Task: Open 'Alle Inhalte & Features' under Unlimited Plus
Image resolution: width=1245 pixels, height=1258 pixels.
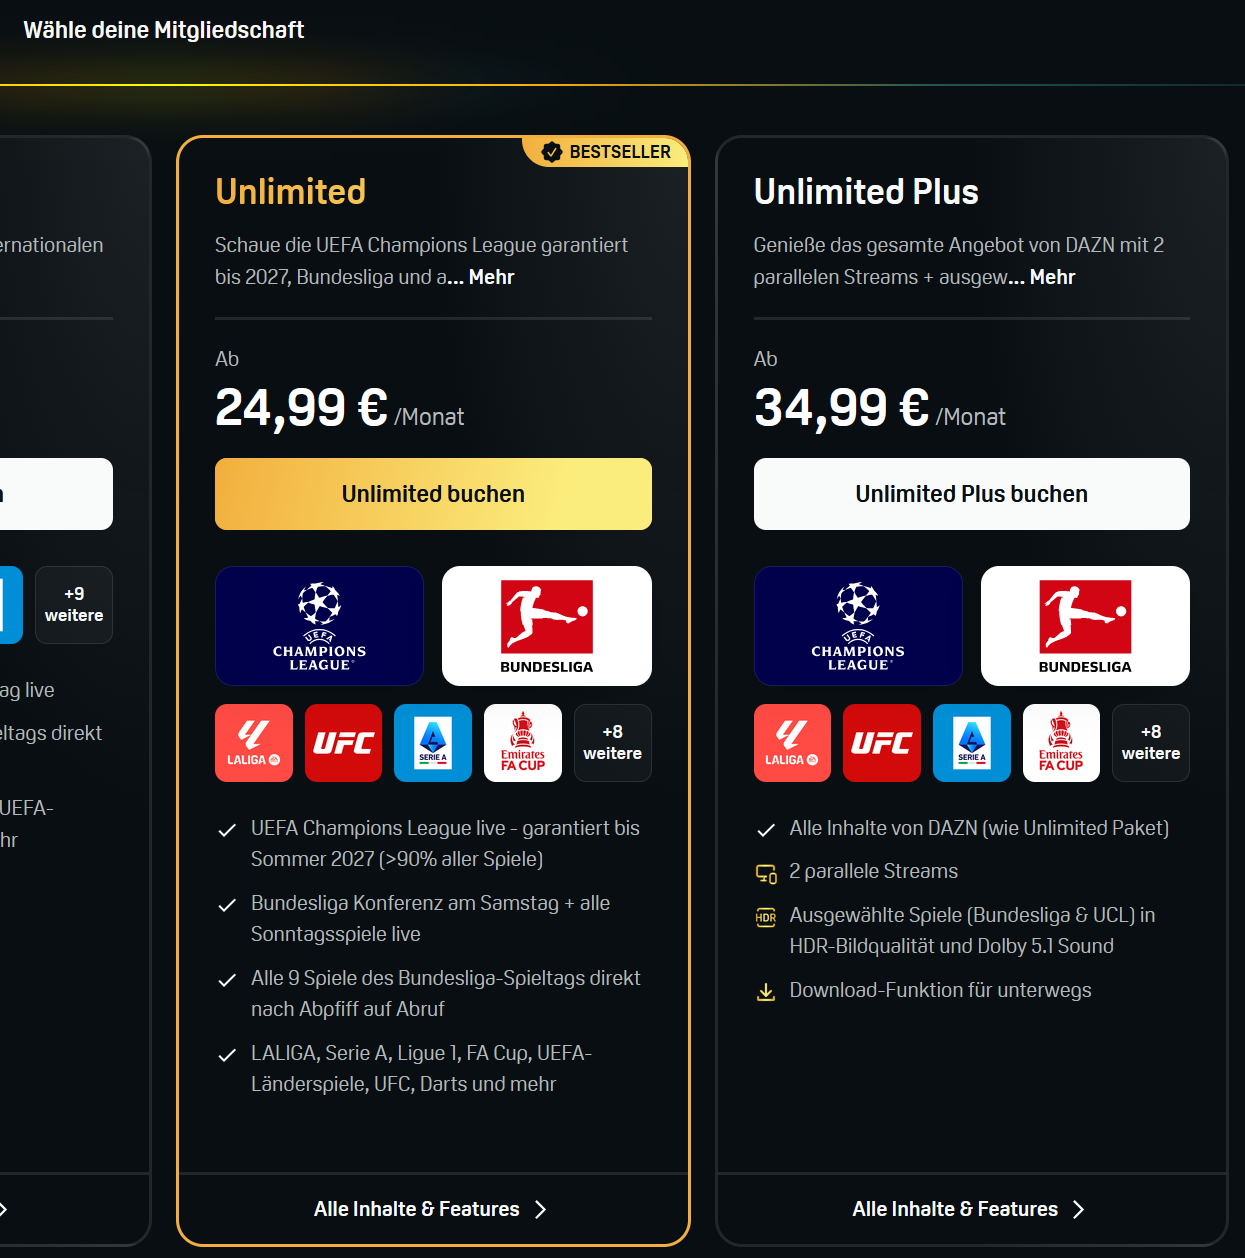Action: 970,1209
